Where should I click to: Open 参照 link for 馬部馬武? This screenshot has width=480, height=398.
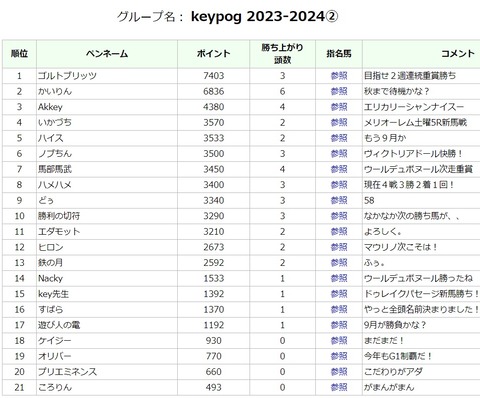(x=339, y=169)
